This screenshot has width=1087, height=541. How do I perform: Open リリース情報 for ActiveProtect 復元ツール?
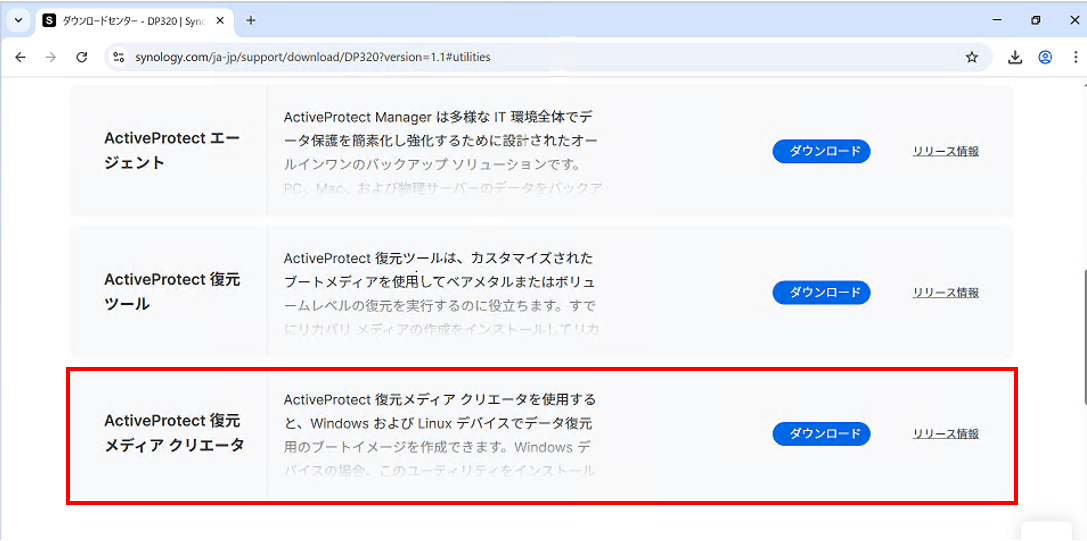tap(945, 292)
